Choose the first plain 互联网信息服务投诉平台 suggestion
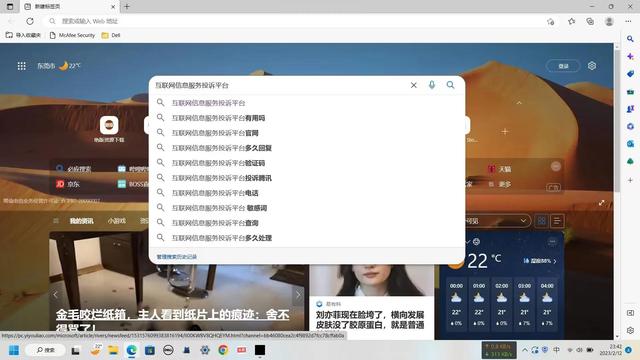The image size is (640, 360). (x=307, y=103)
